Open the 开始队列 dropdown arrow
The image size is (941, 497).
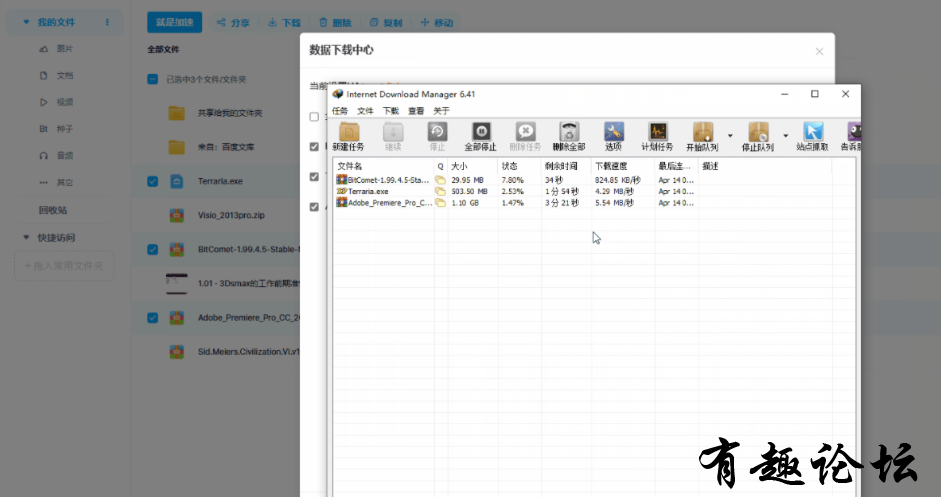point(730,136)
